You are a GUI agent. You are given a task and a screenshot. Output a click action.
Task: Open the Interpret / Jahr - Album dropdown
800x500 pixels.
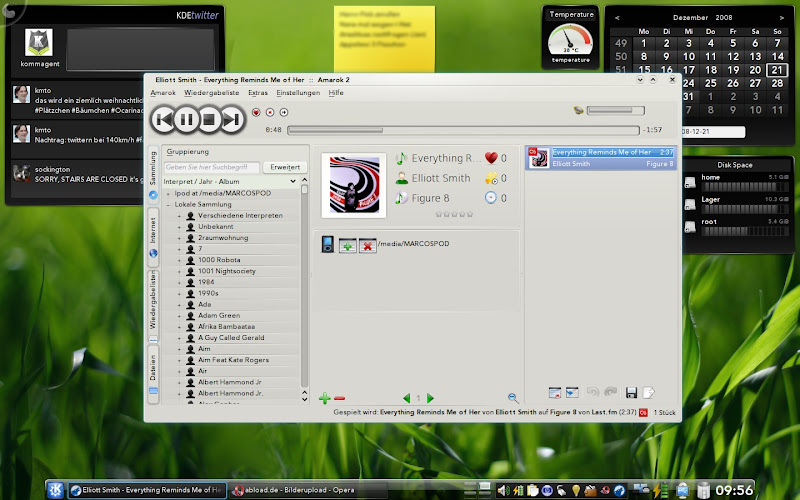[230, 182]
